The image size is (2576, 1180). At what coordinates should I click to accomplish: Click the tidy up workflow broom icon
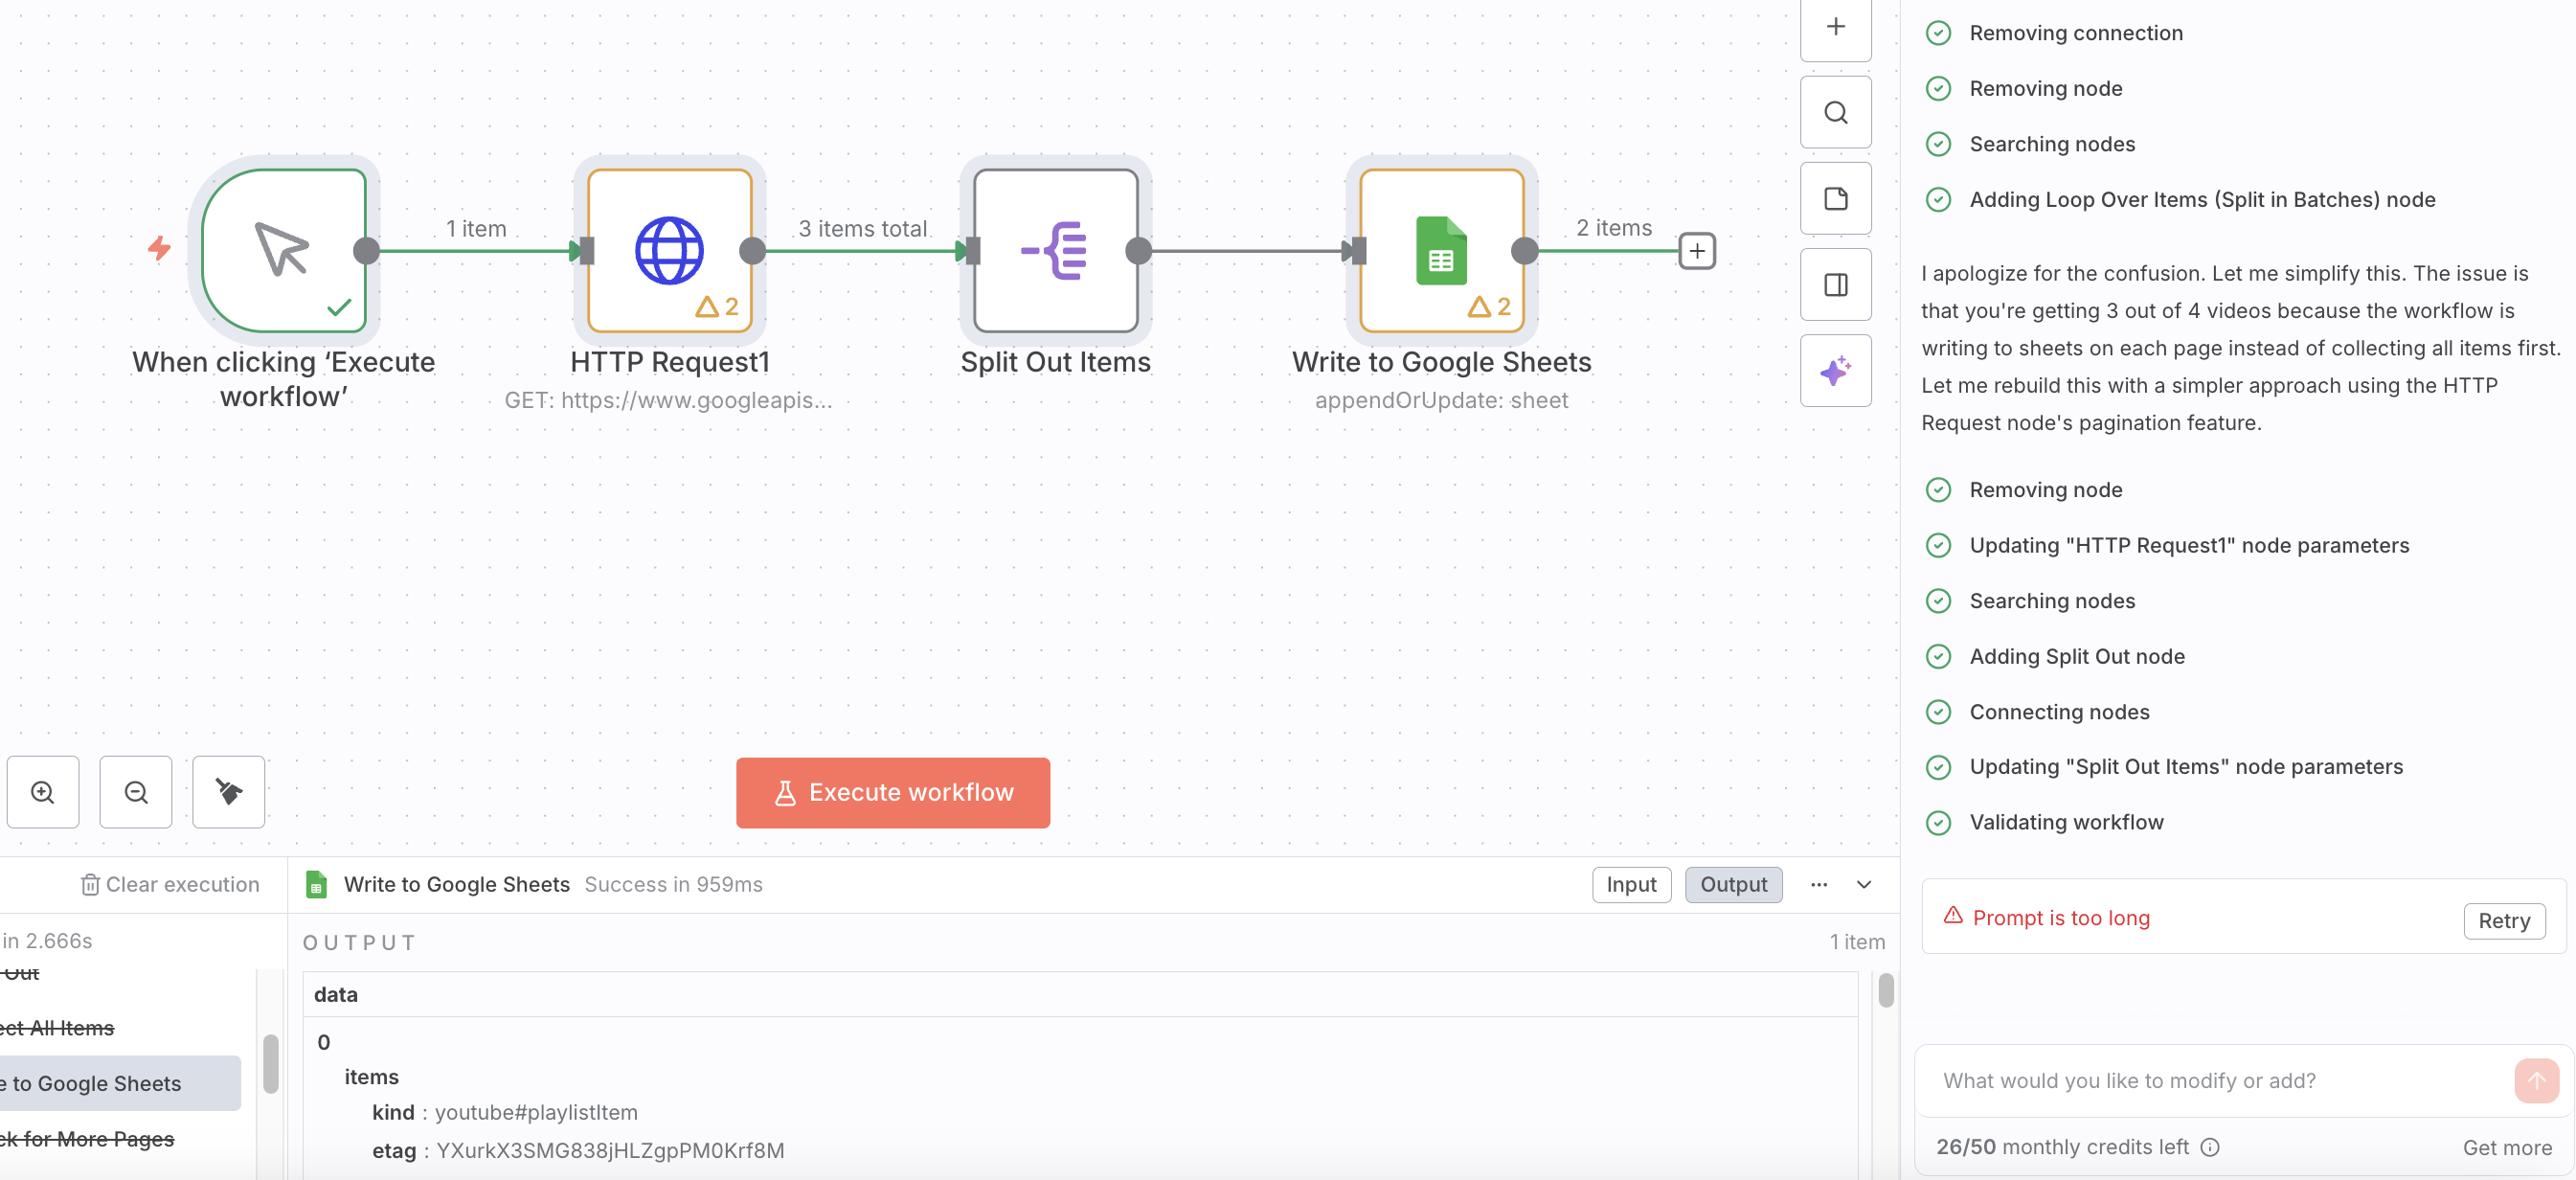(228, 792)
